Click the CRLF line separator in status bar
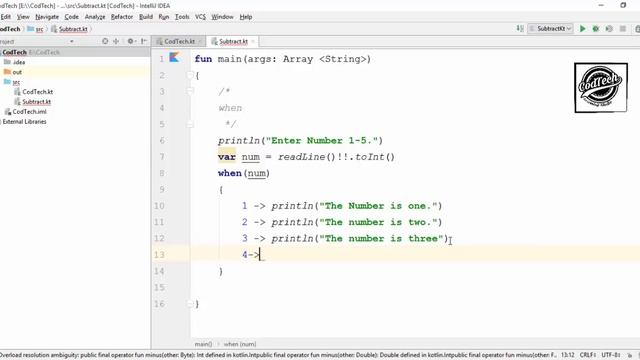640x360 pixels. coord(588,355)
